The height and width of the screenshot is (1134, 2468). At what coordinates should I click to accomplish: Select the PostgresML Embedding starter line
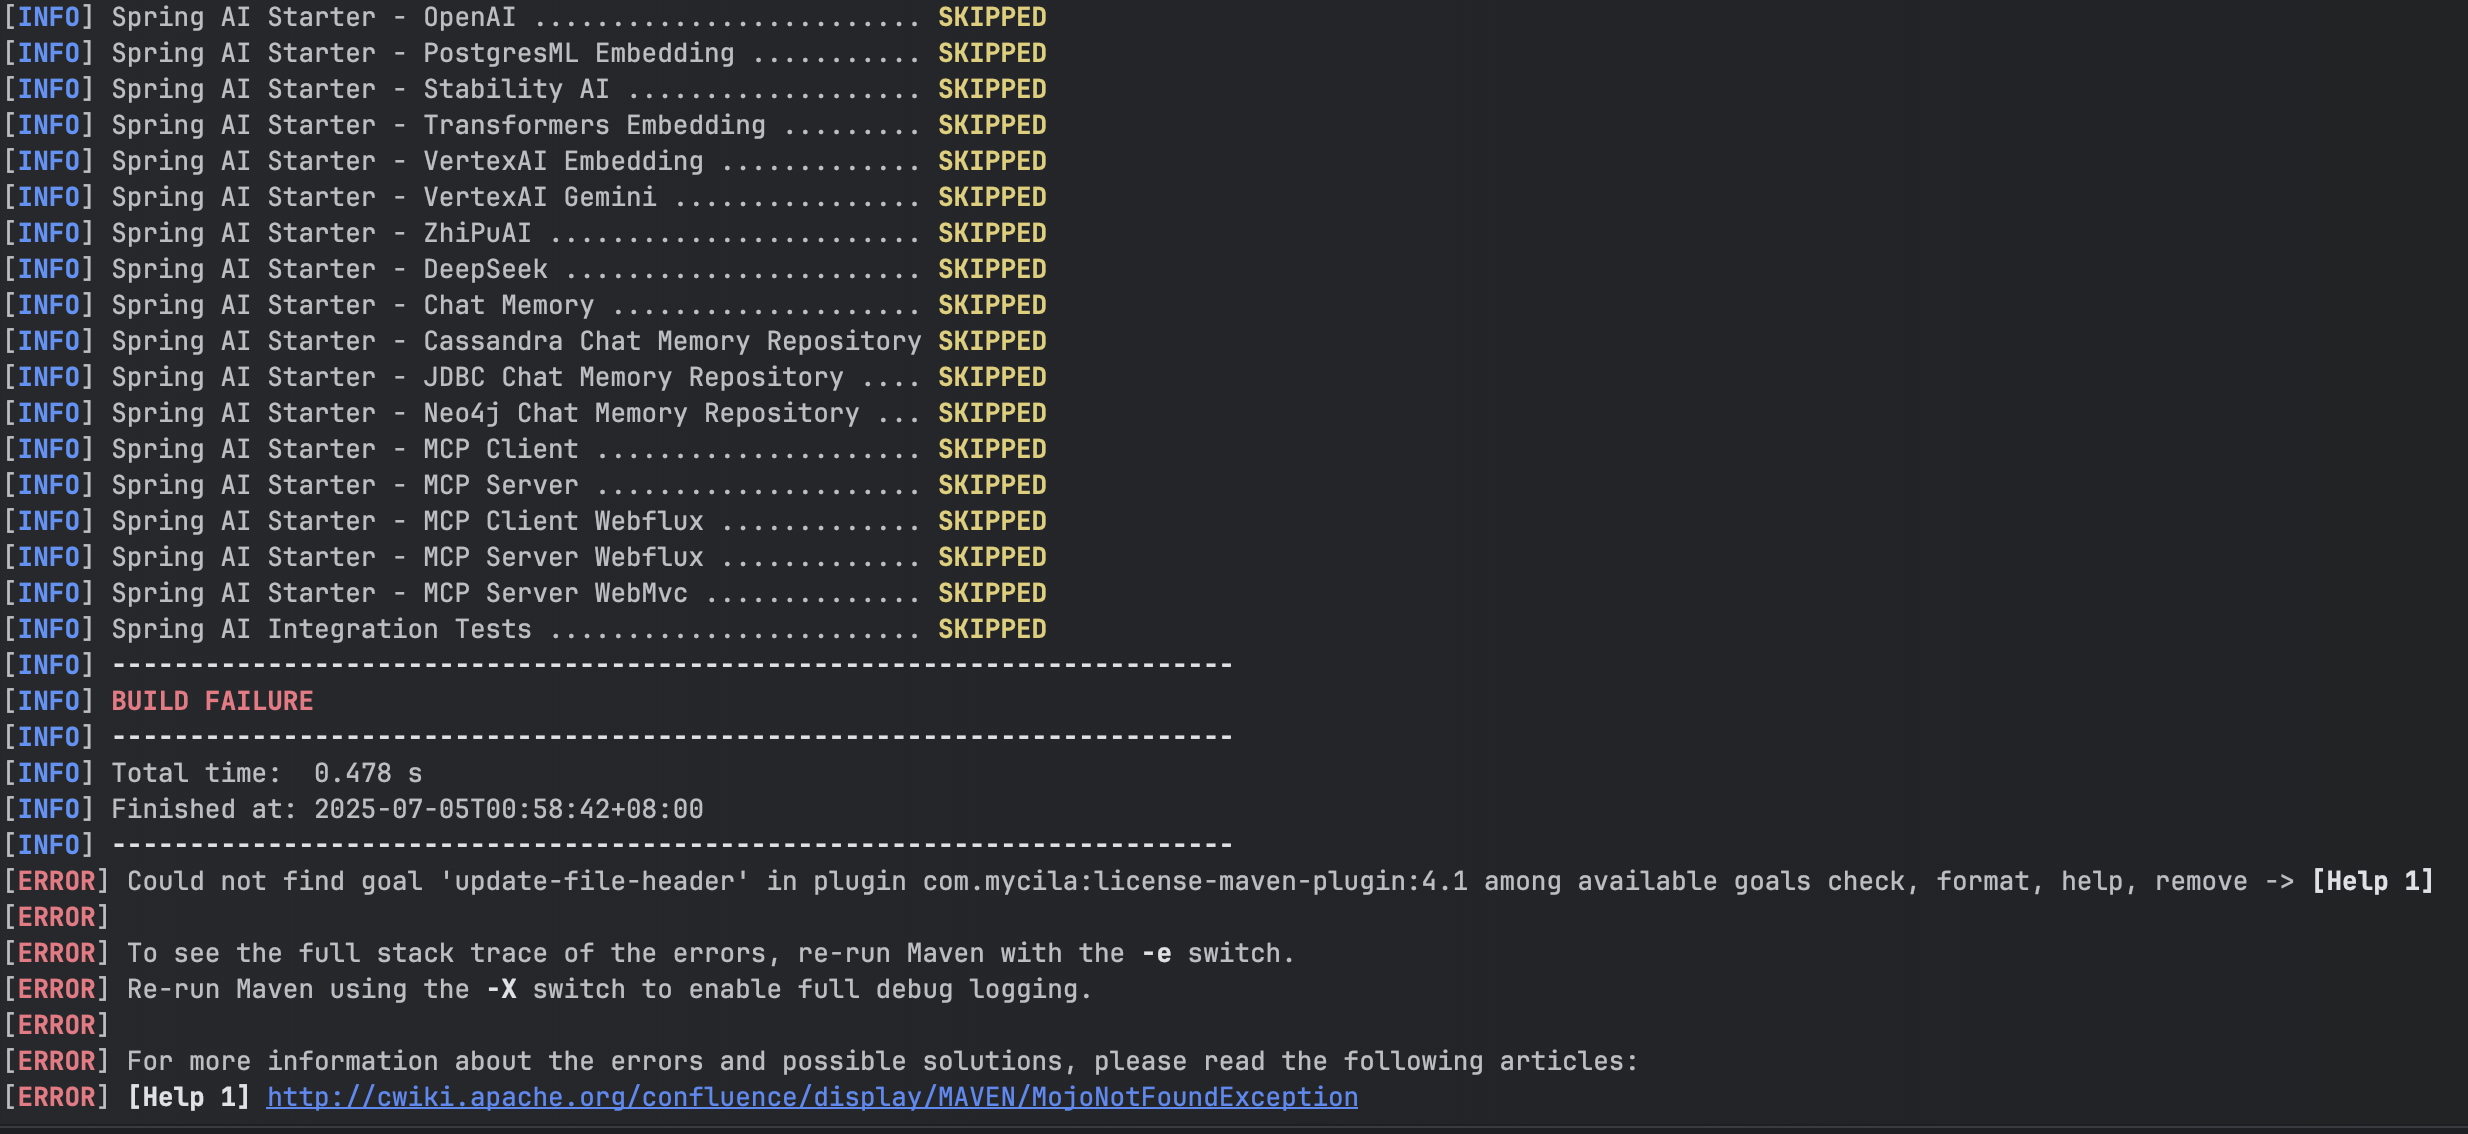pyautogui.click(x=525, y=53)
